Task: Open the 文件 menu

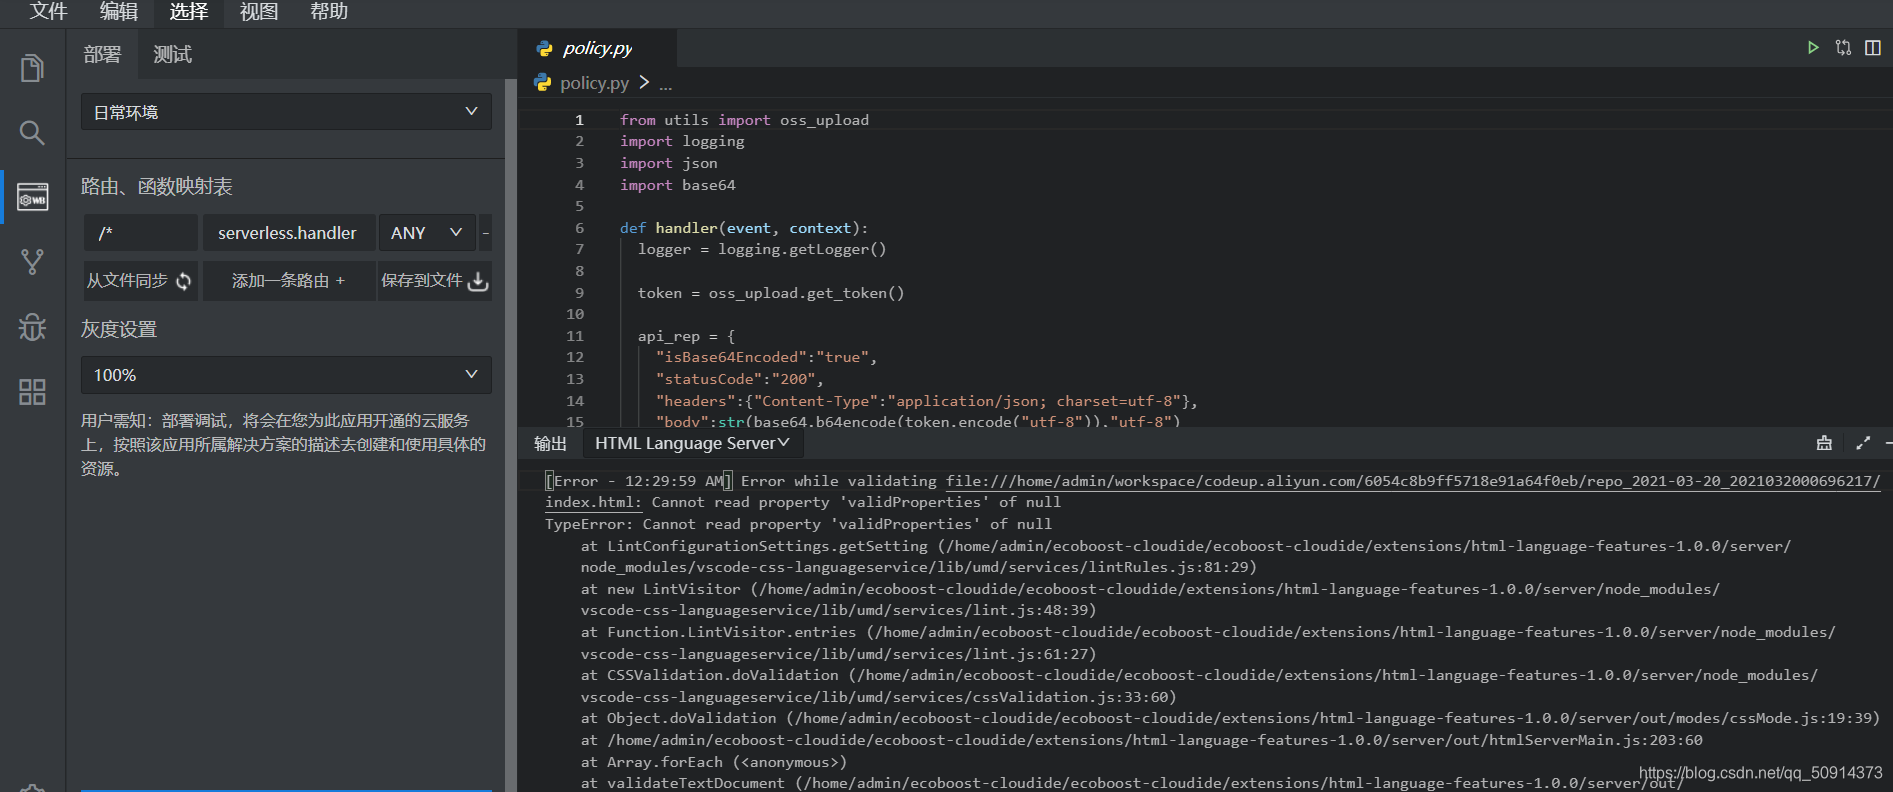Action: (48, 12)
